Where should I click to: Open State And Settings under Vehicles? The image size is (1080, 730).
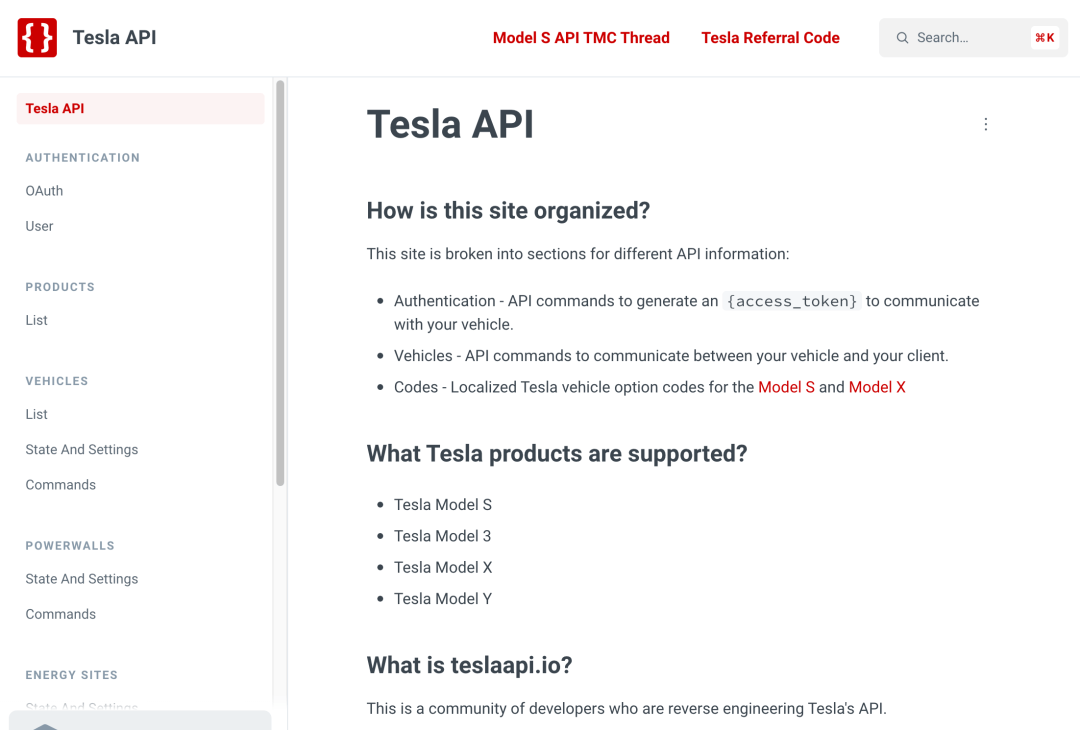pos(82,450)
